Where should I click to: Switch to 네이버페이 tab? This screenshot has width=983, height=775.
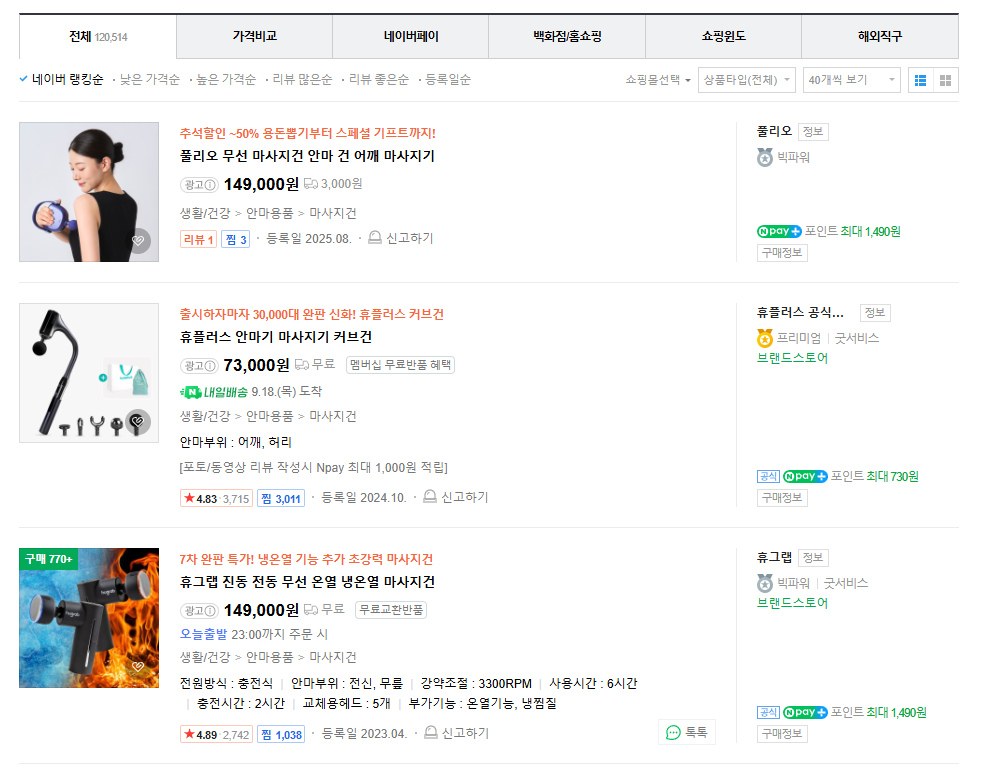411,37
